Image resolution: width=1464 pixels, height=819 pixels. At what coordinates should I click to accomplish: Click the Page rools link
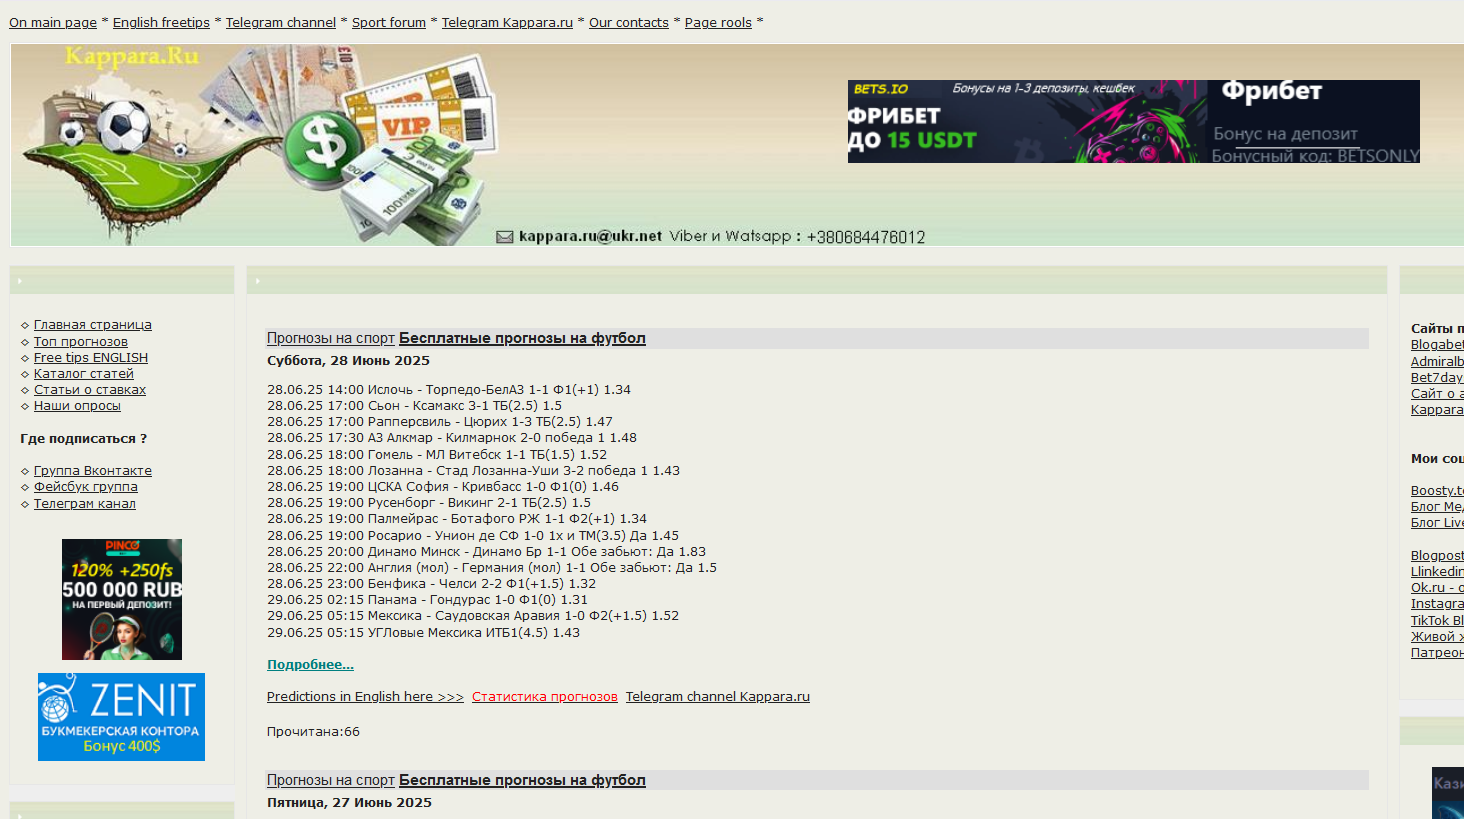click(717, 23)
